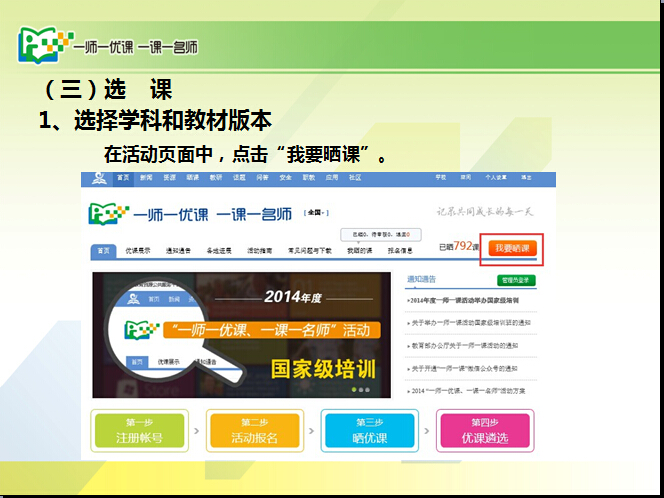Screen dimensions: 664x498
Task: Click the orange 我要晒课 button
Action: click(x=512, y=248)
